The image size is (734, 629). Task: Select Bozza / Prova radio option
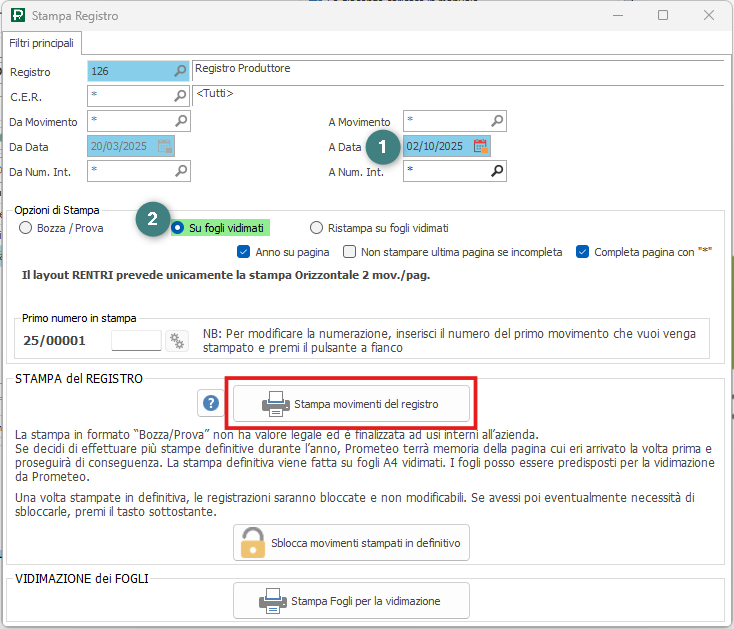[26, 228]
